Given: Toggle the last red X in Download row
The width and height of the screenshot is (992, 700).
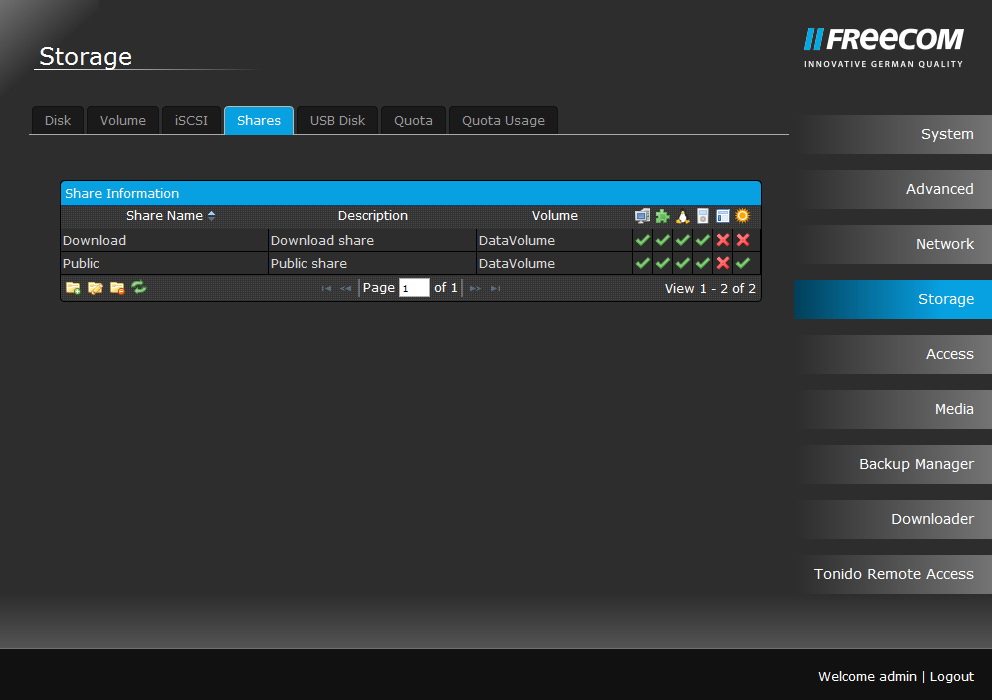Looking at the screenshot, I should (742, 240).
